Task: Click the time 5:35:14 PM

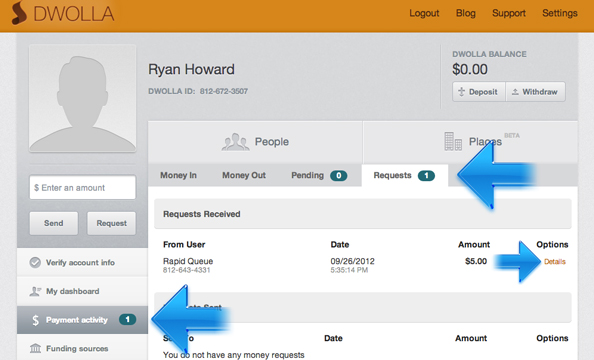Action: click(x=349, y=270)
